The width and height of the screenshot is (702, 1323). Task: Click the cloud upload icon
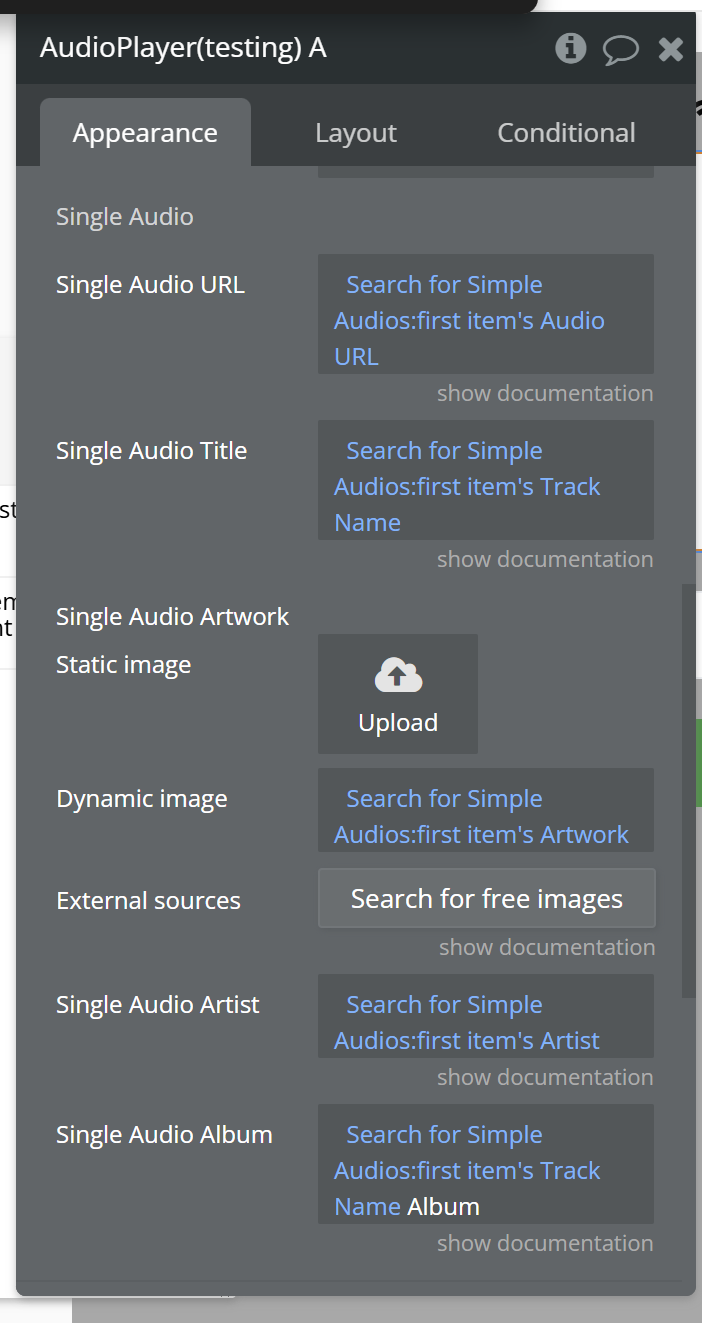[x=398, y=676]
